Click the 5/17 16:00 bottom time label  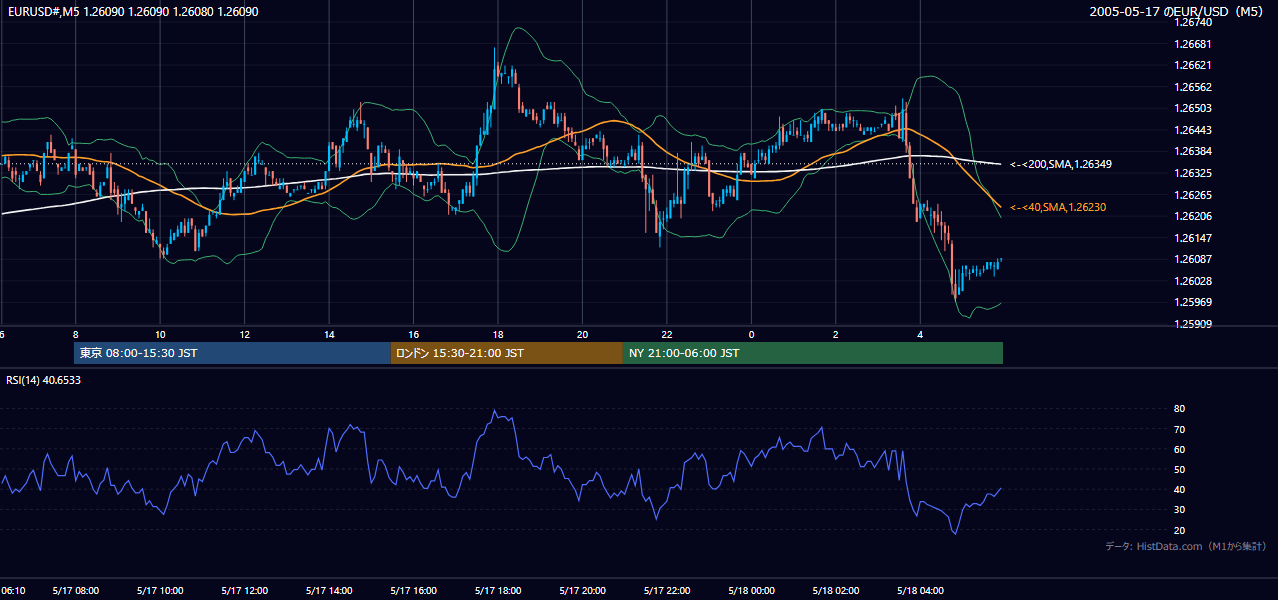pos(413,591)
